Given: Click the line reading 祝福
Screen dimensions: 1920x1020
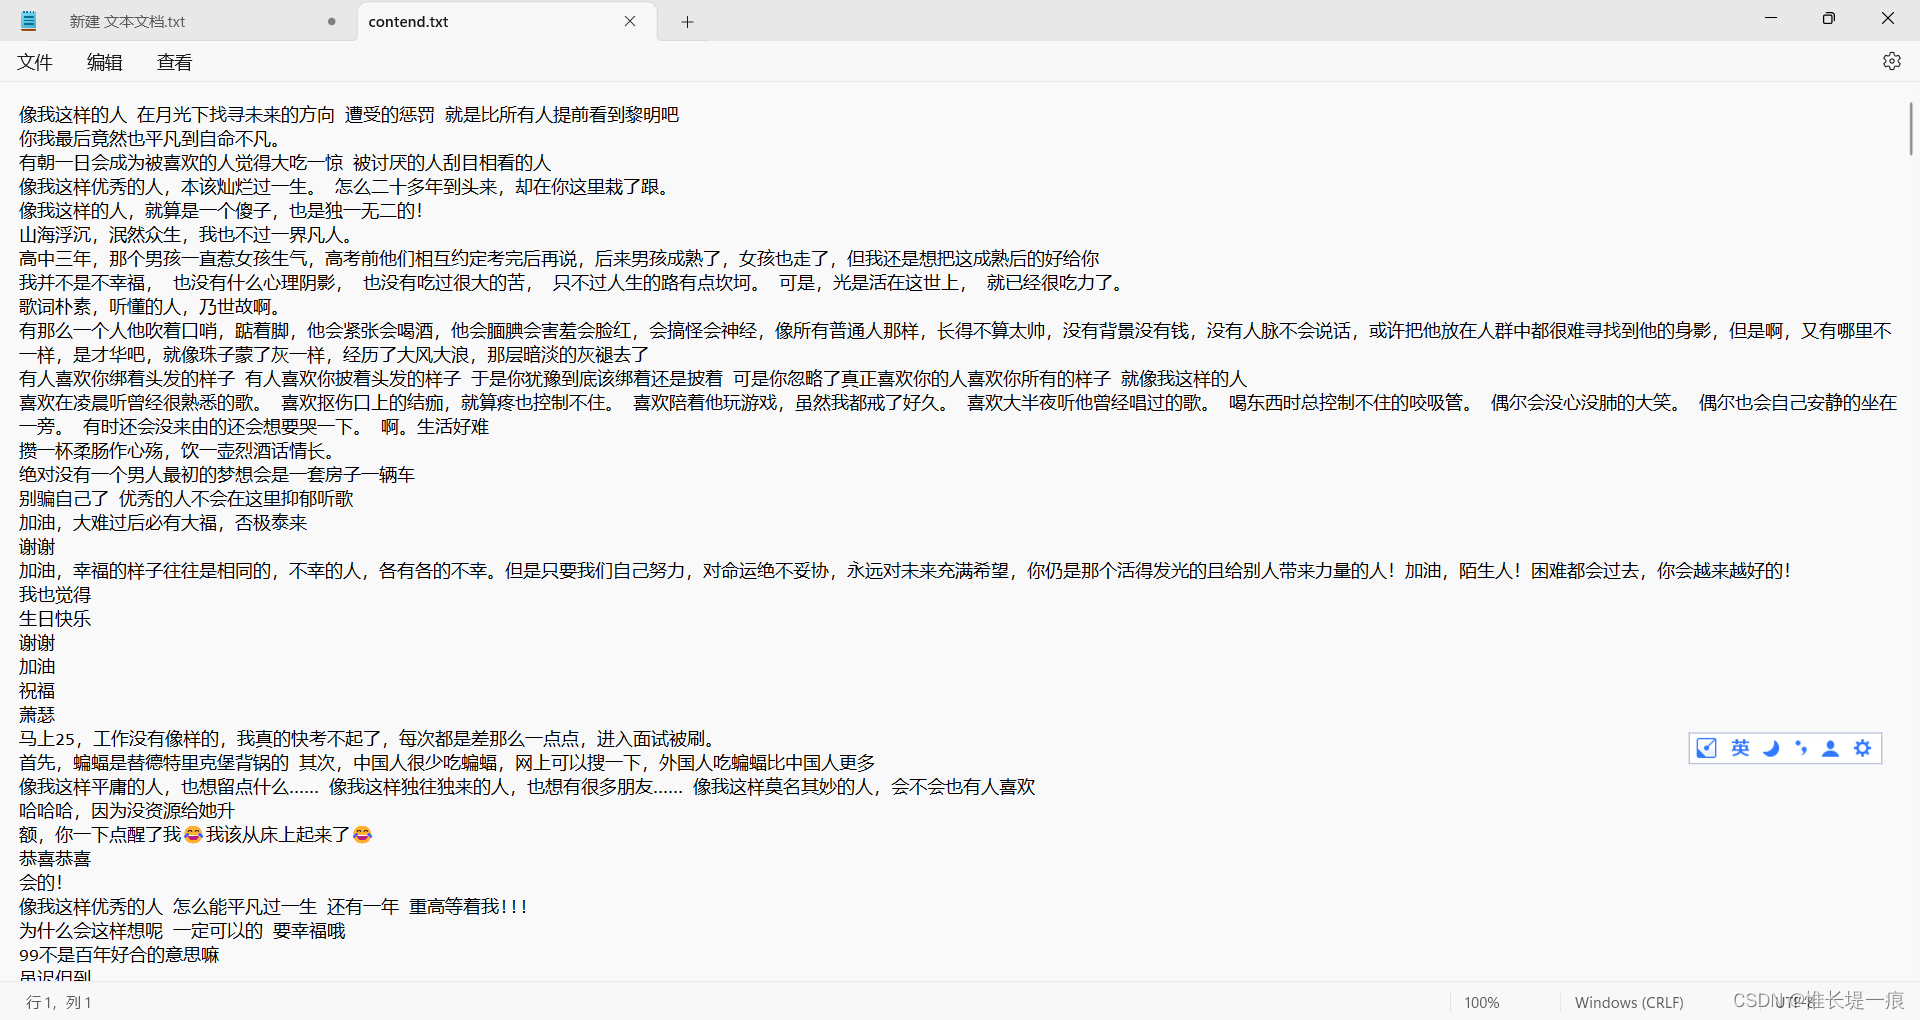Looking at the screenshot, I should [x=37, y=691].
